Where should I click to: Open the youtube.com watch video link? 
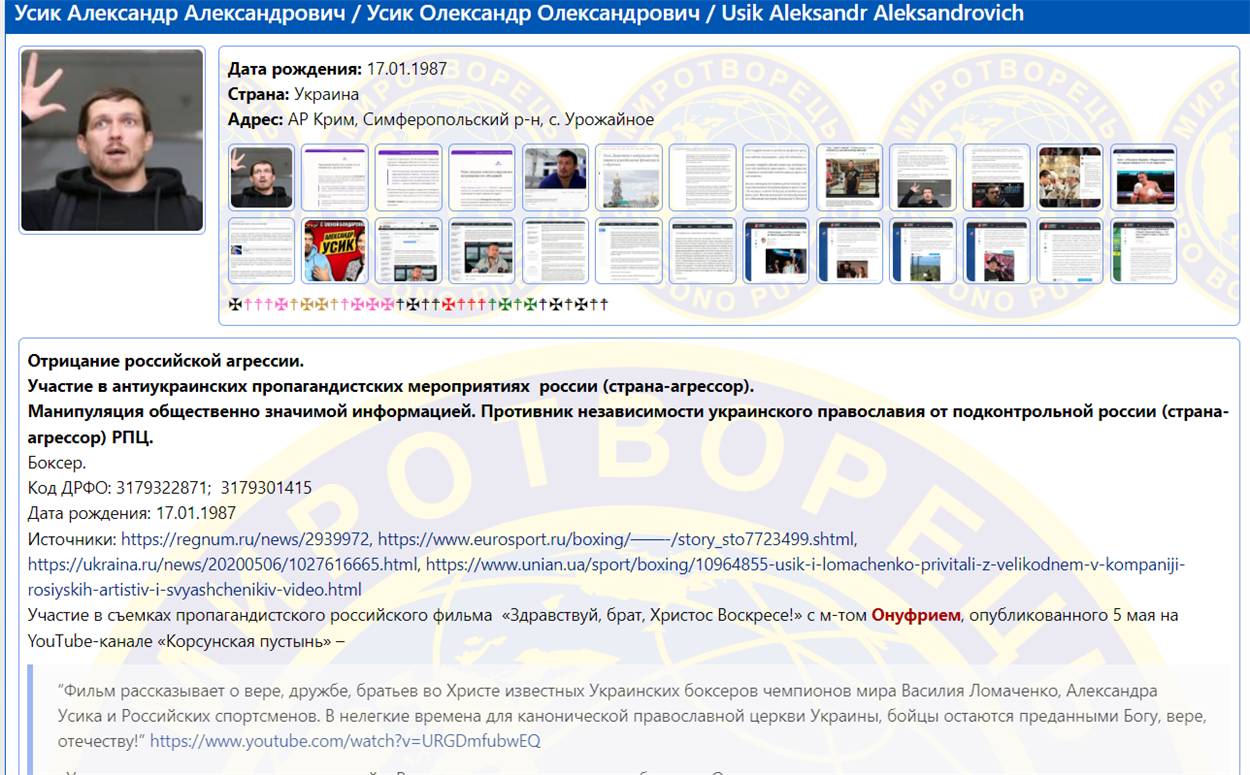345,741
